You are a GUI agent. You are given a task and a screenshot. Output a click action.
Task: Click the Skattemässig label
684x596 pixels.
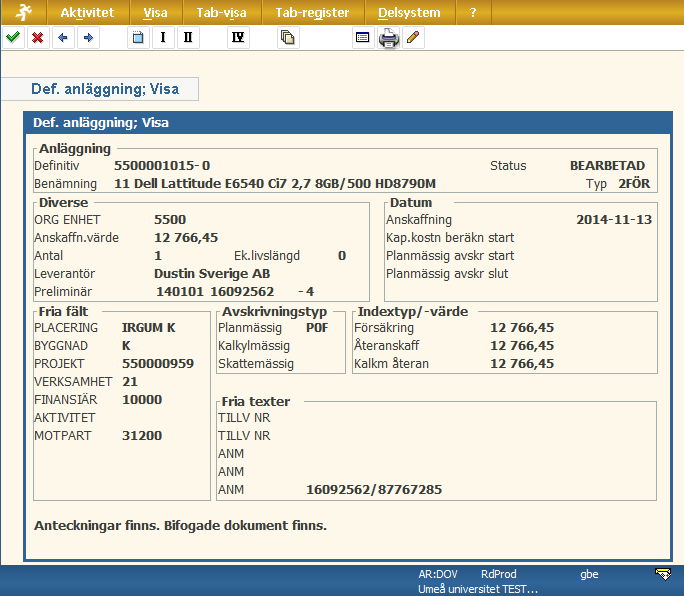[x=256, y=363]
